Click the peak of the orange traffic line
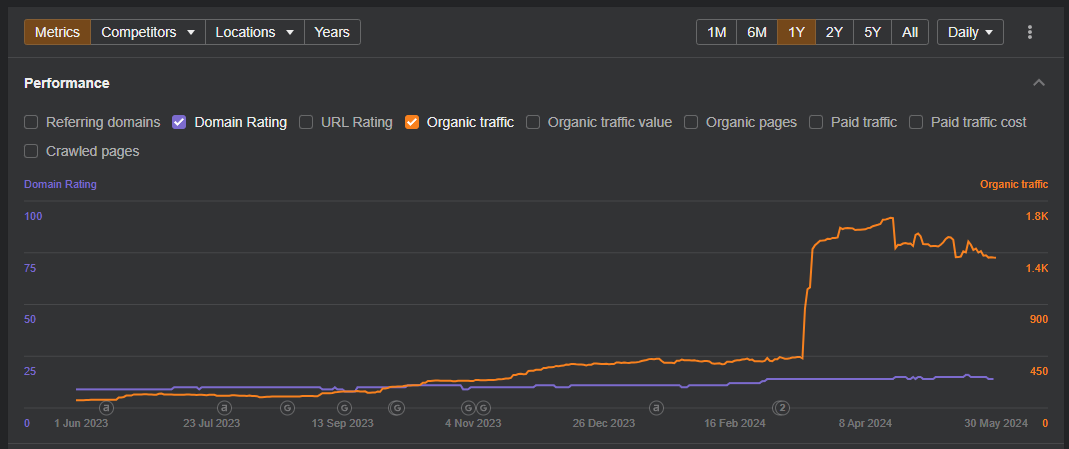Screen dimensions: 1069x449 (x=890, y=218)
